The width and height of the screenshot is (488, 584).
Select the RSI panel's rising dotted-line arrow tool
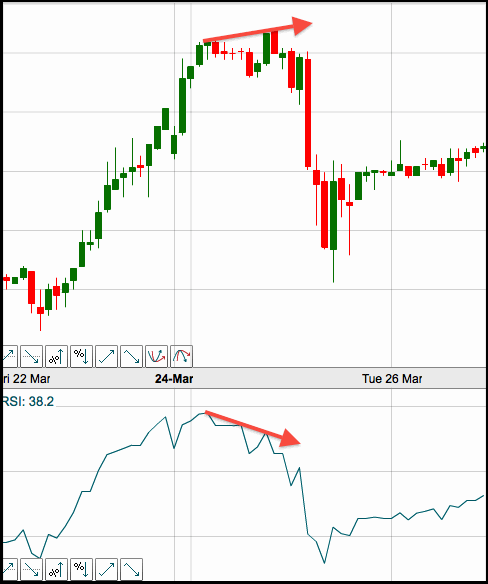point(10,569)
